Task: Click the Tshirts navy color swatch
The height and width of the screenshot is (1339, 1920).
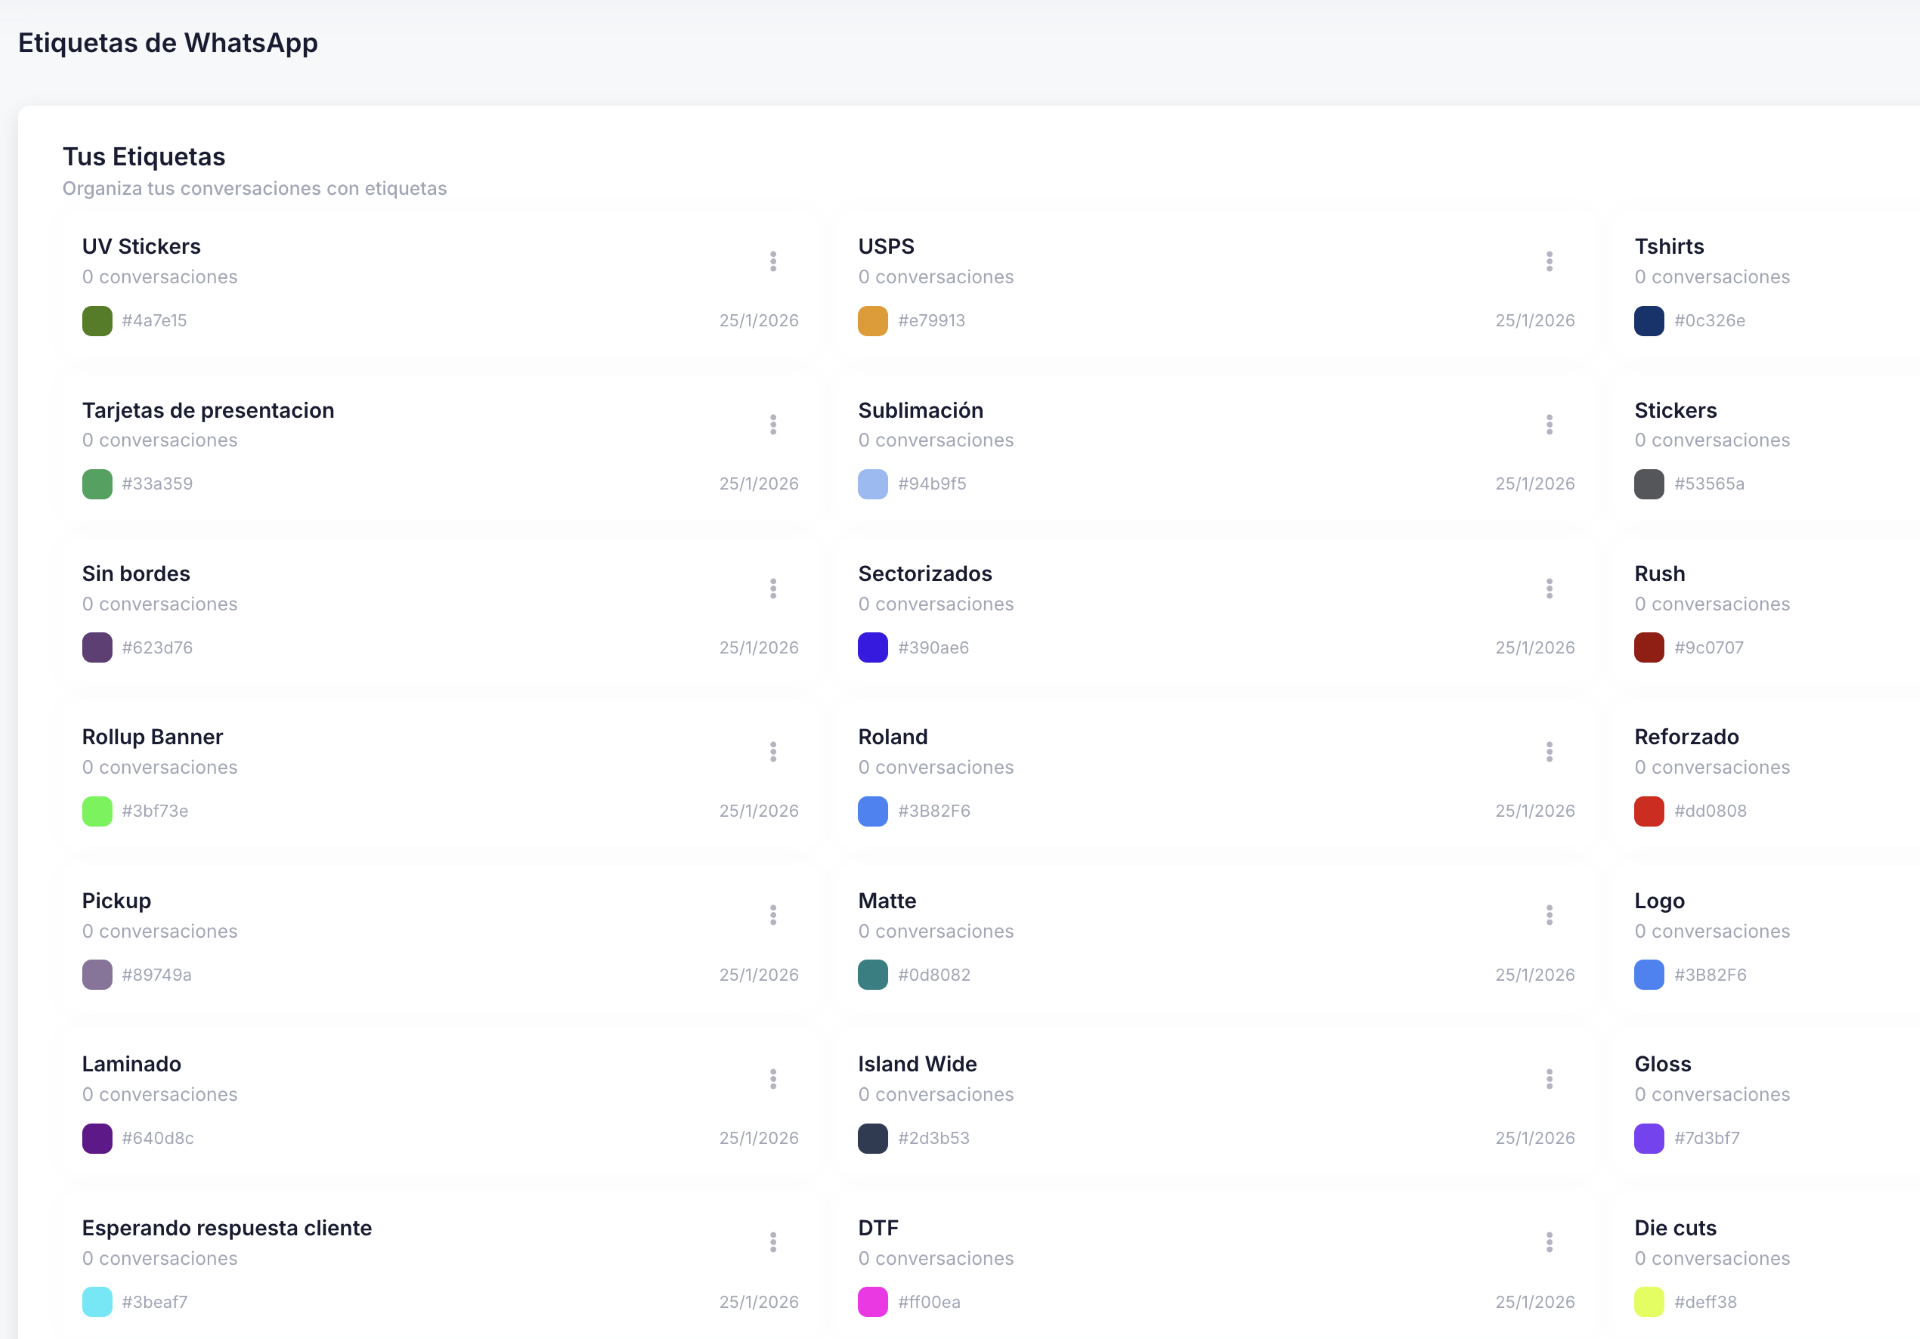Action: click(1649, 321)
